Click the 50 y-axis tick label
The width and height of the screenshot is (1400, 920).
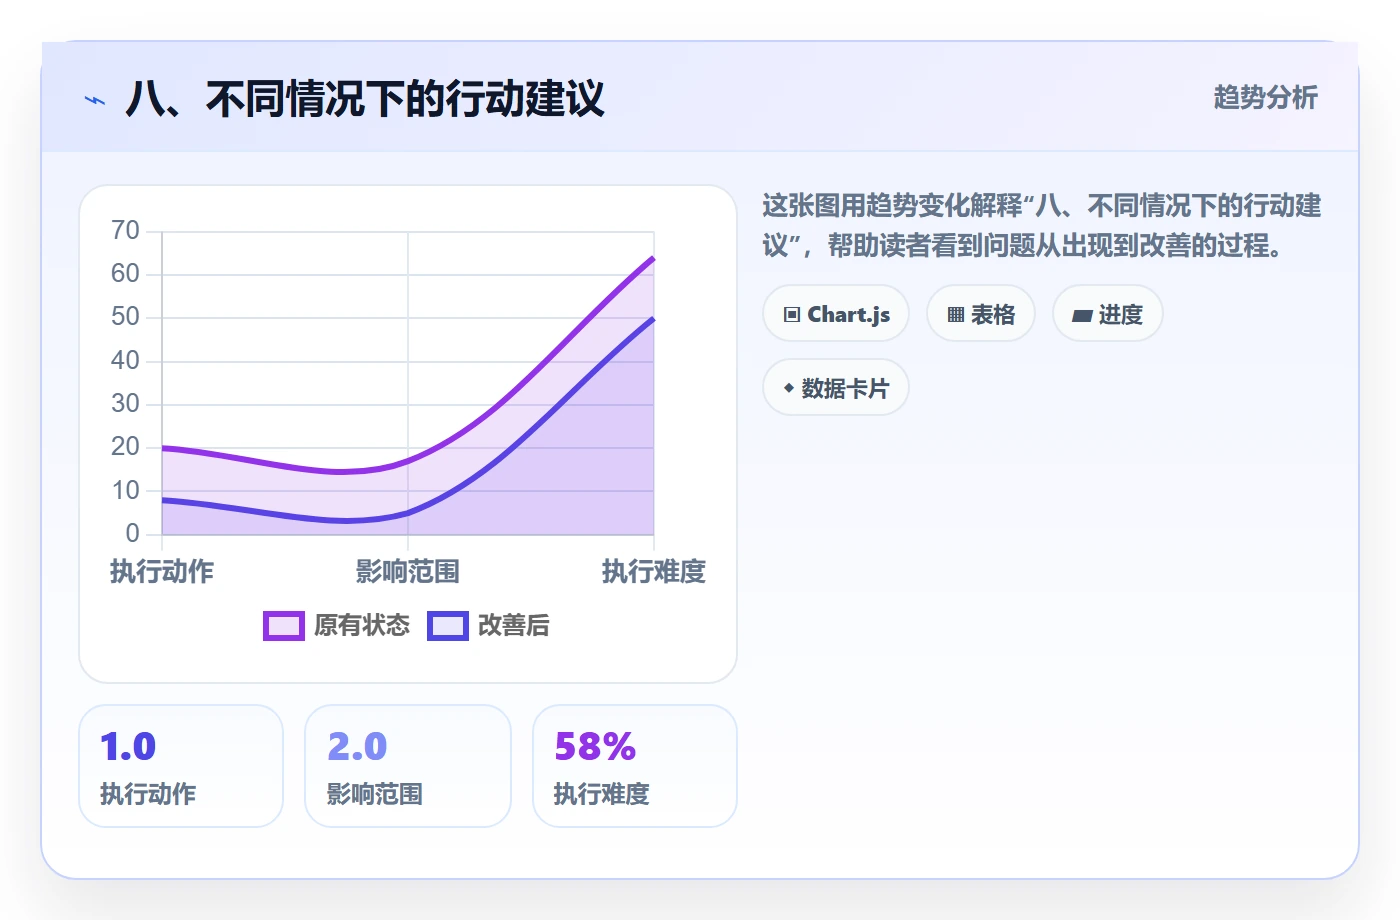coord(125,317)
